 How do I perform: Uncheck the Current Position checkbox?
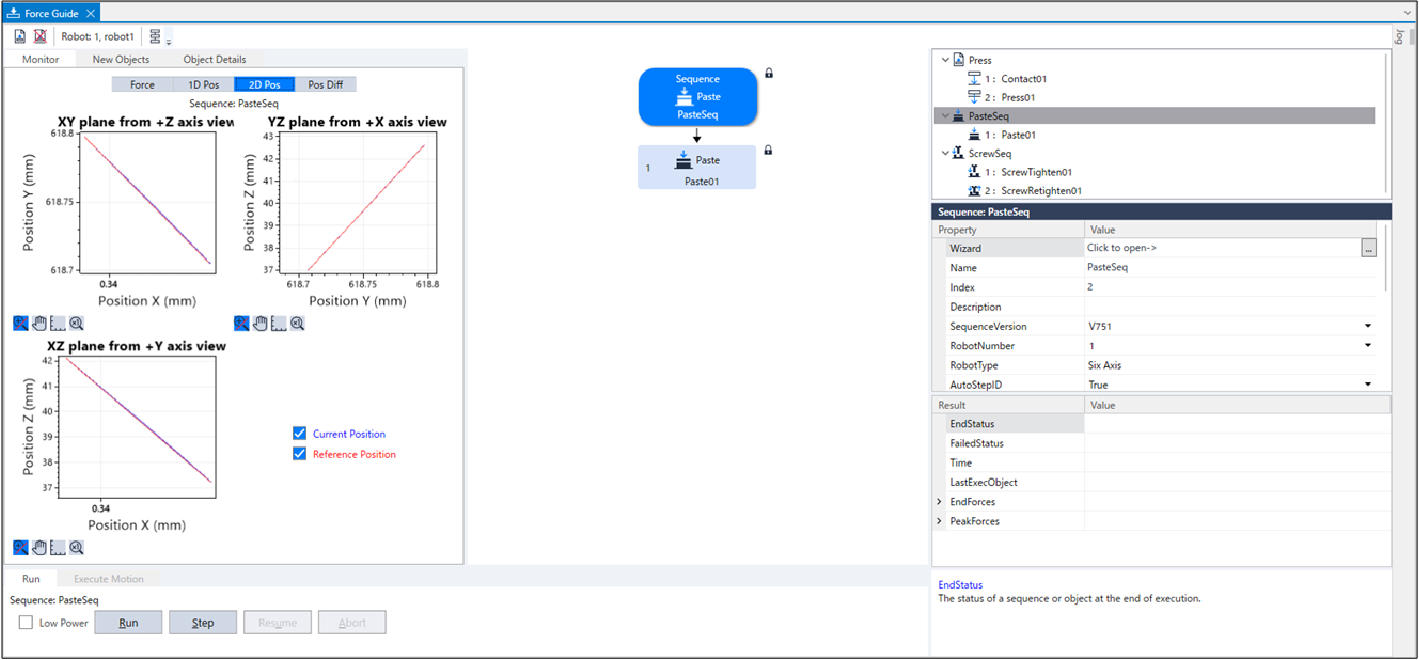pos(299,433)
